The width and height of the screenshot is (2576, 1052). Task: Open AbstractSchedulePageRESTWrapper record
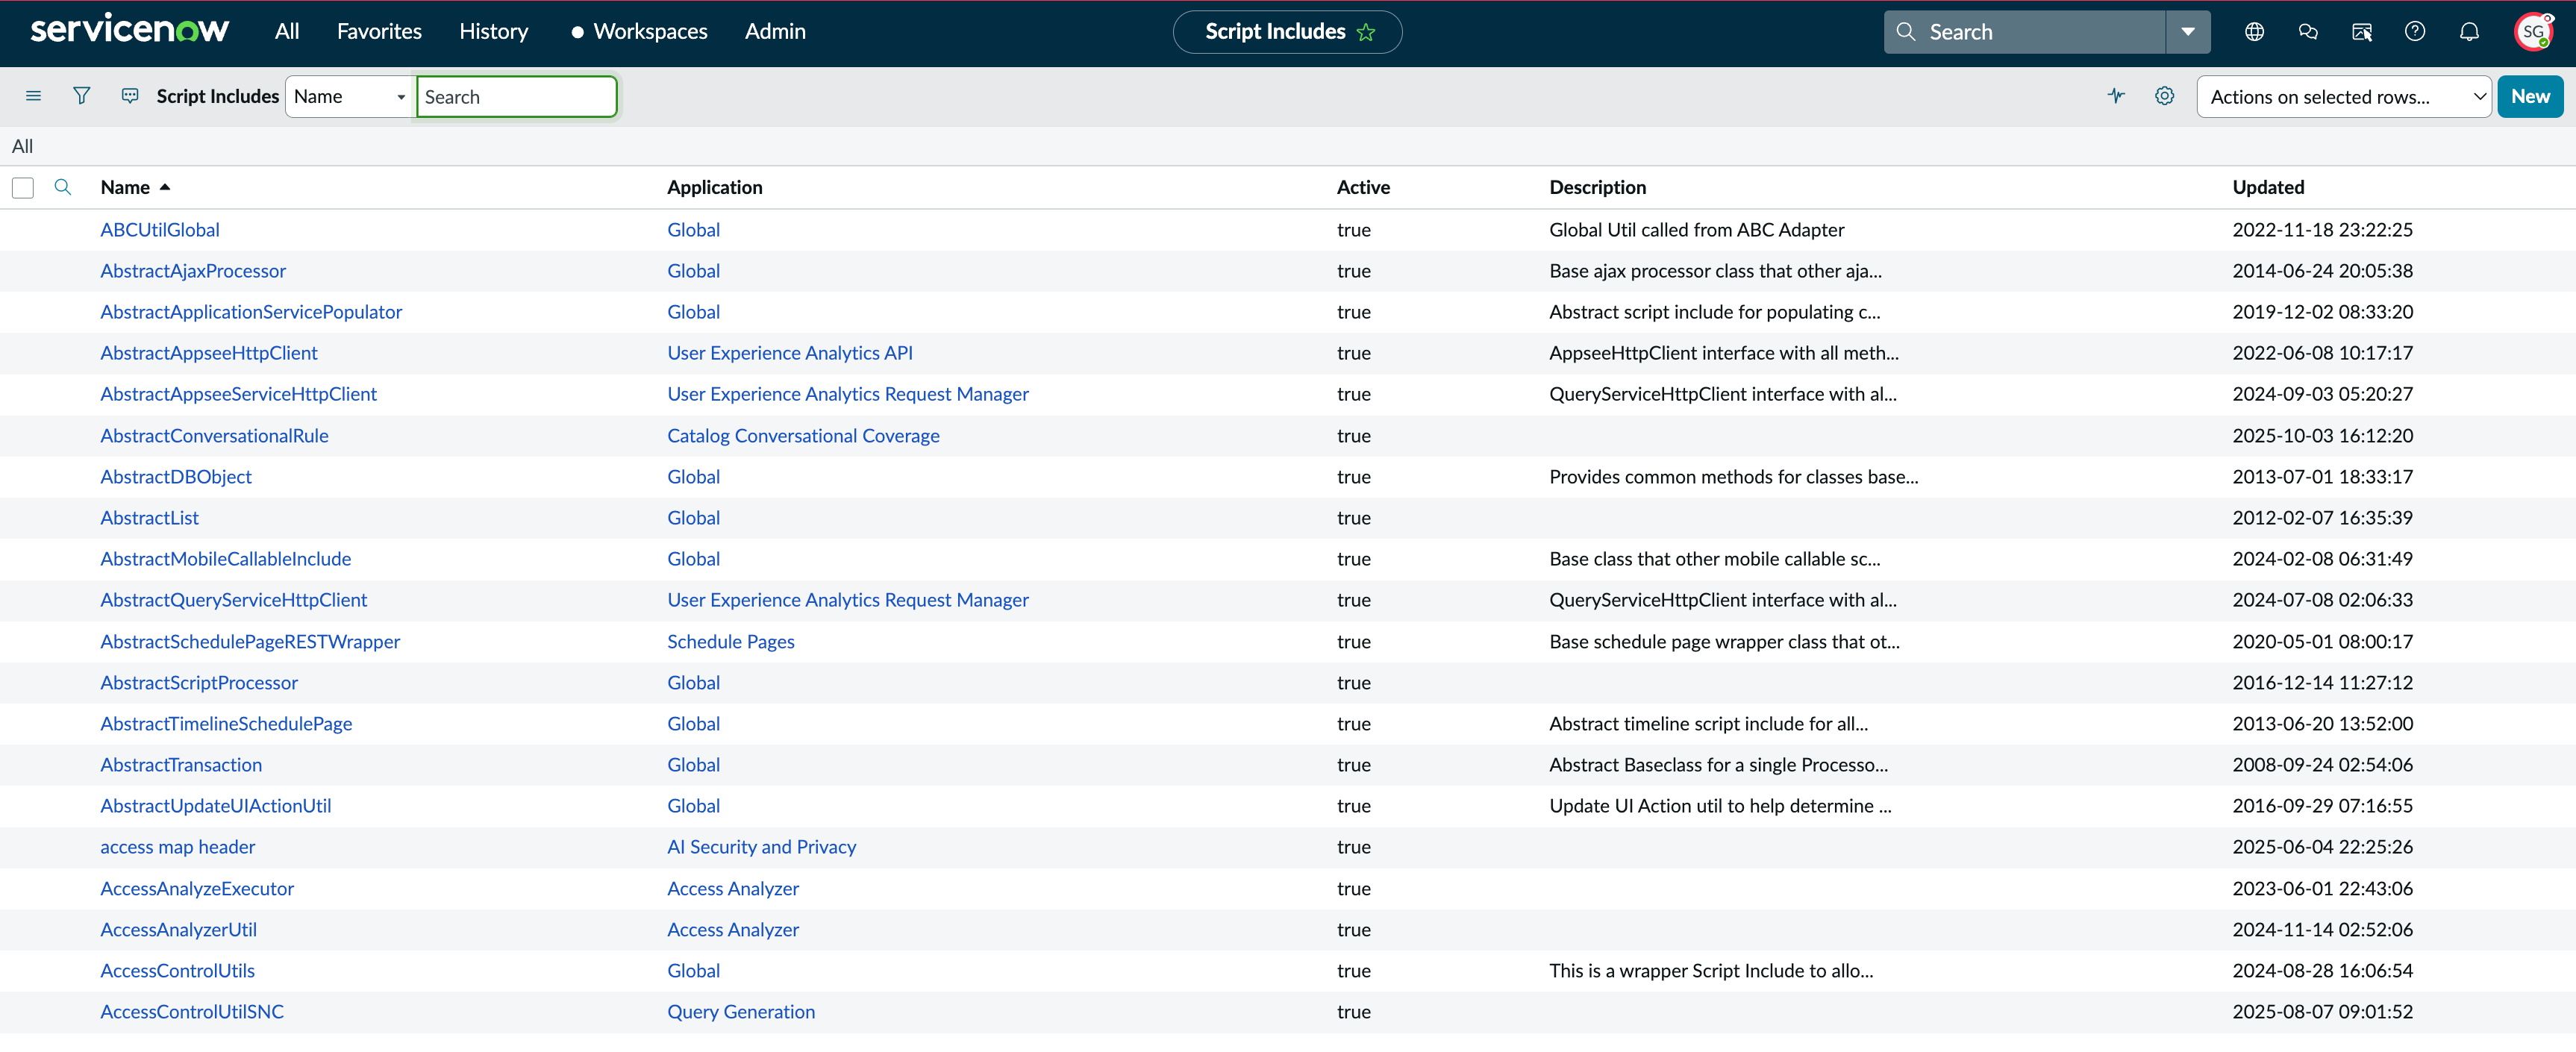coord(250,642)
